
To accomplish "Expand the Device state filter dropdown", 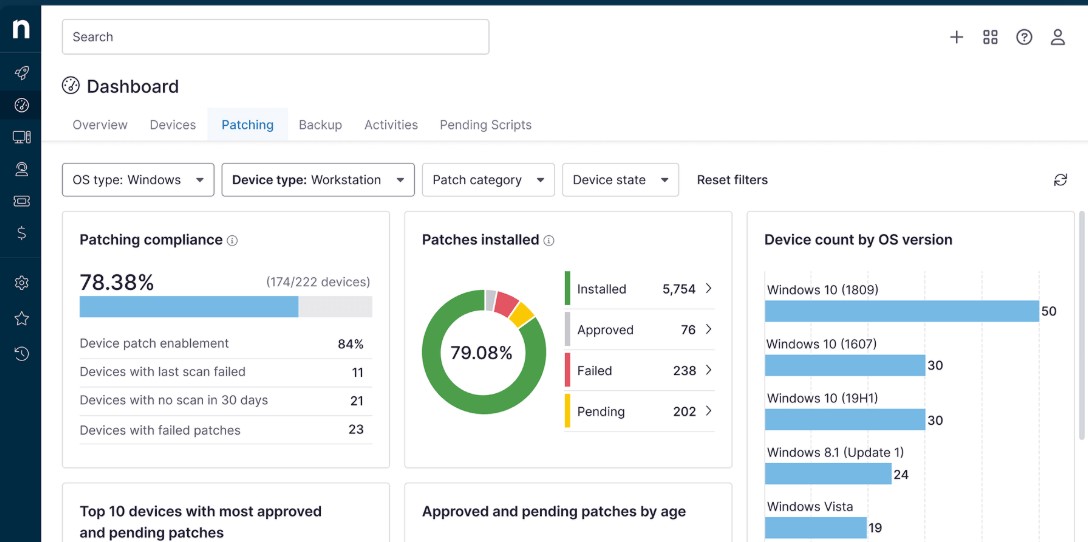I will pyautogui.click(x=620, y=180).
